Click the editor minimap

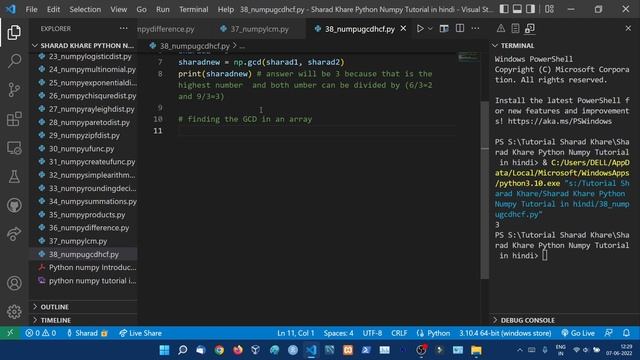click(469, 57)
